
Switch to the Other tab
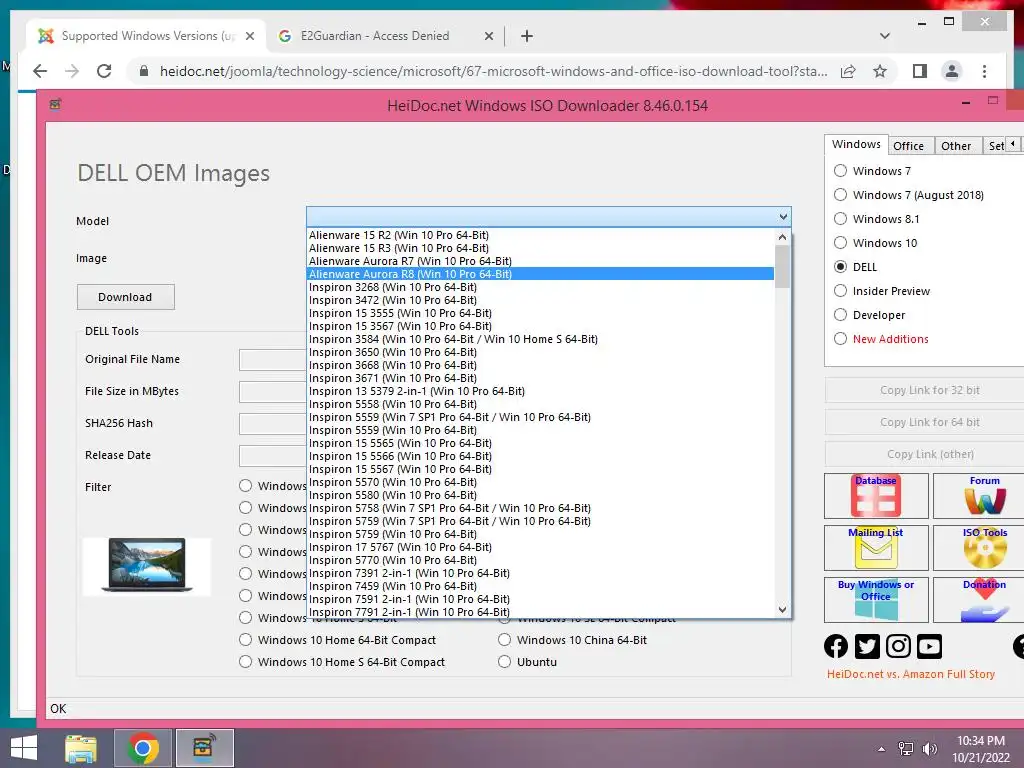tap(956, 146)
